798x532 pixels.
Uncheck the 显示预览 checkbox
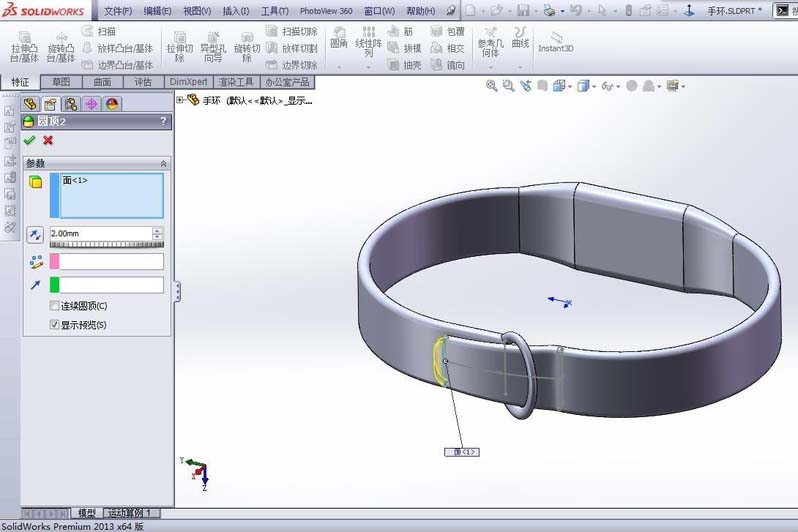click(54, 325)
